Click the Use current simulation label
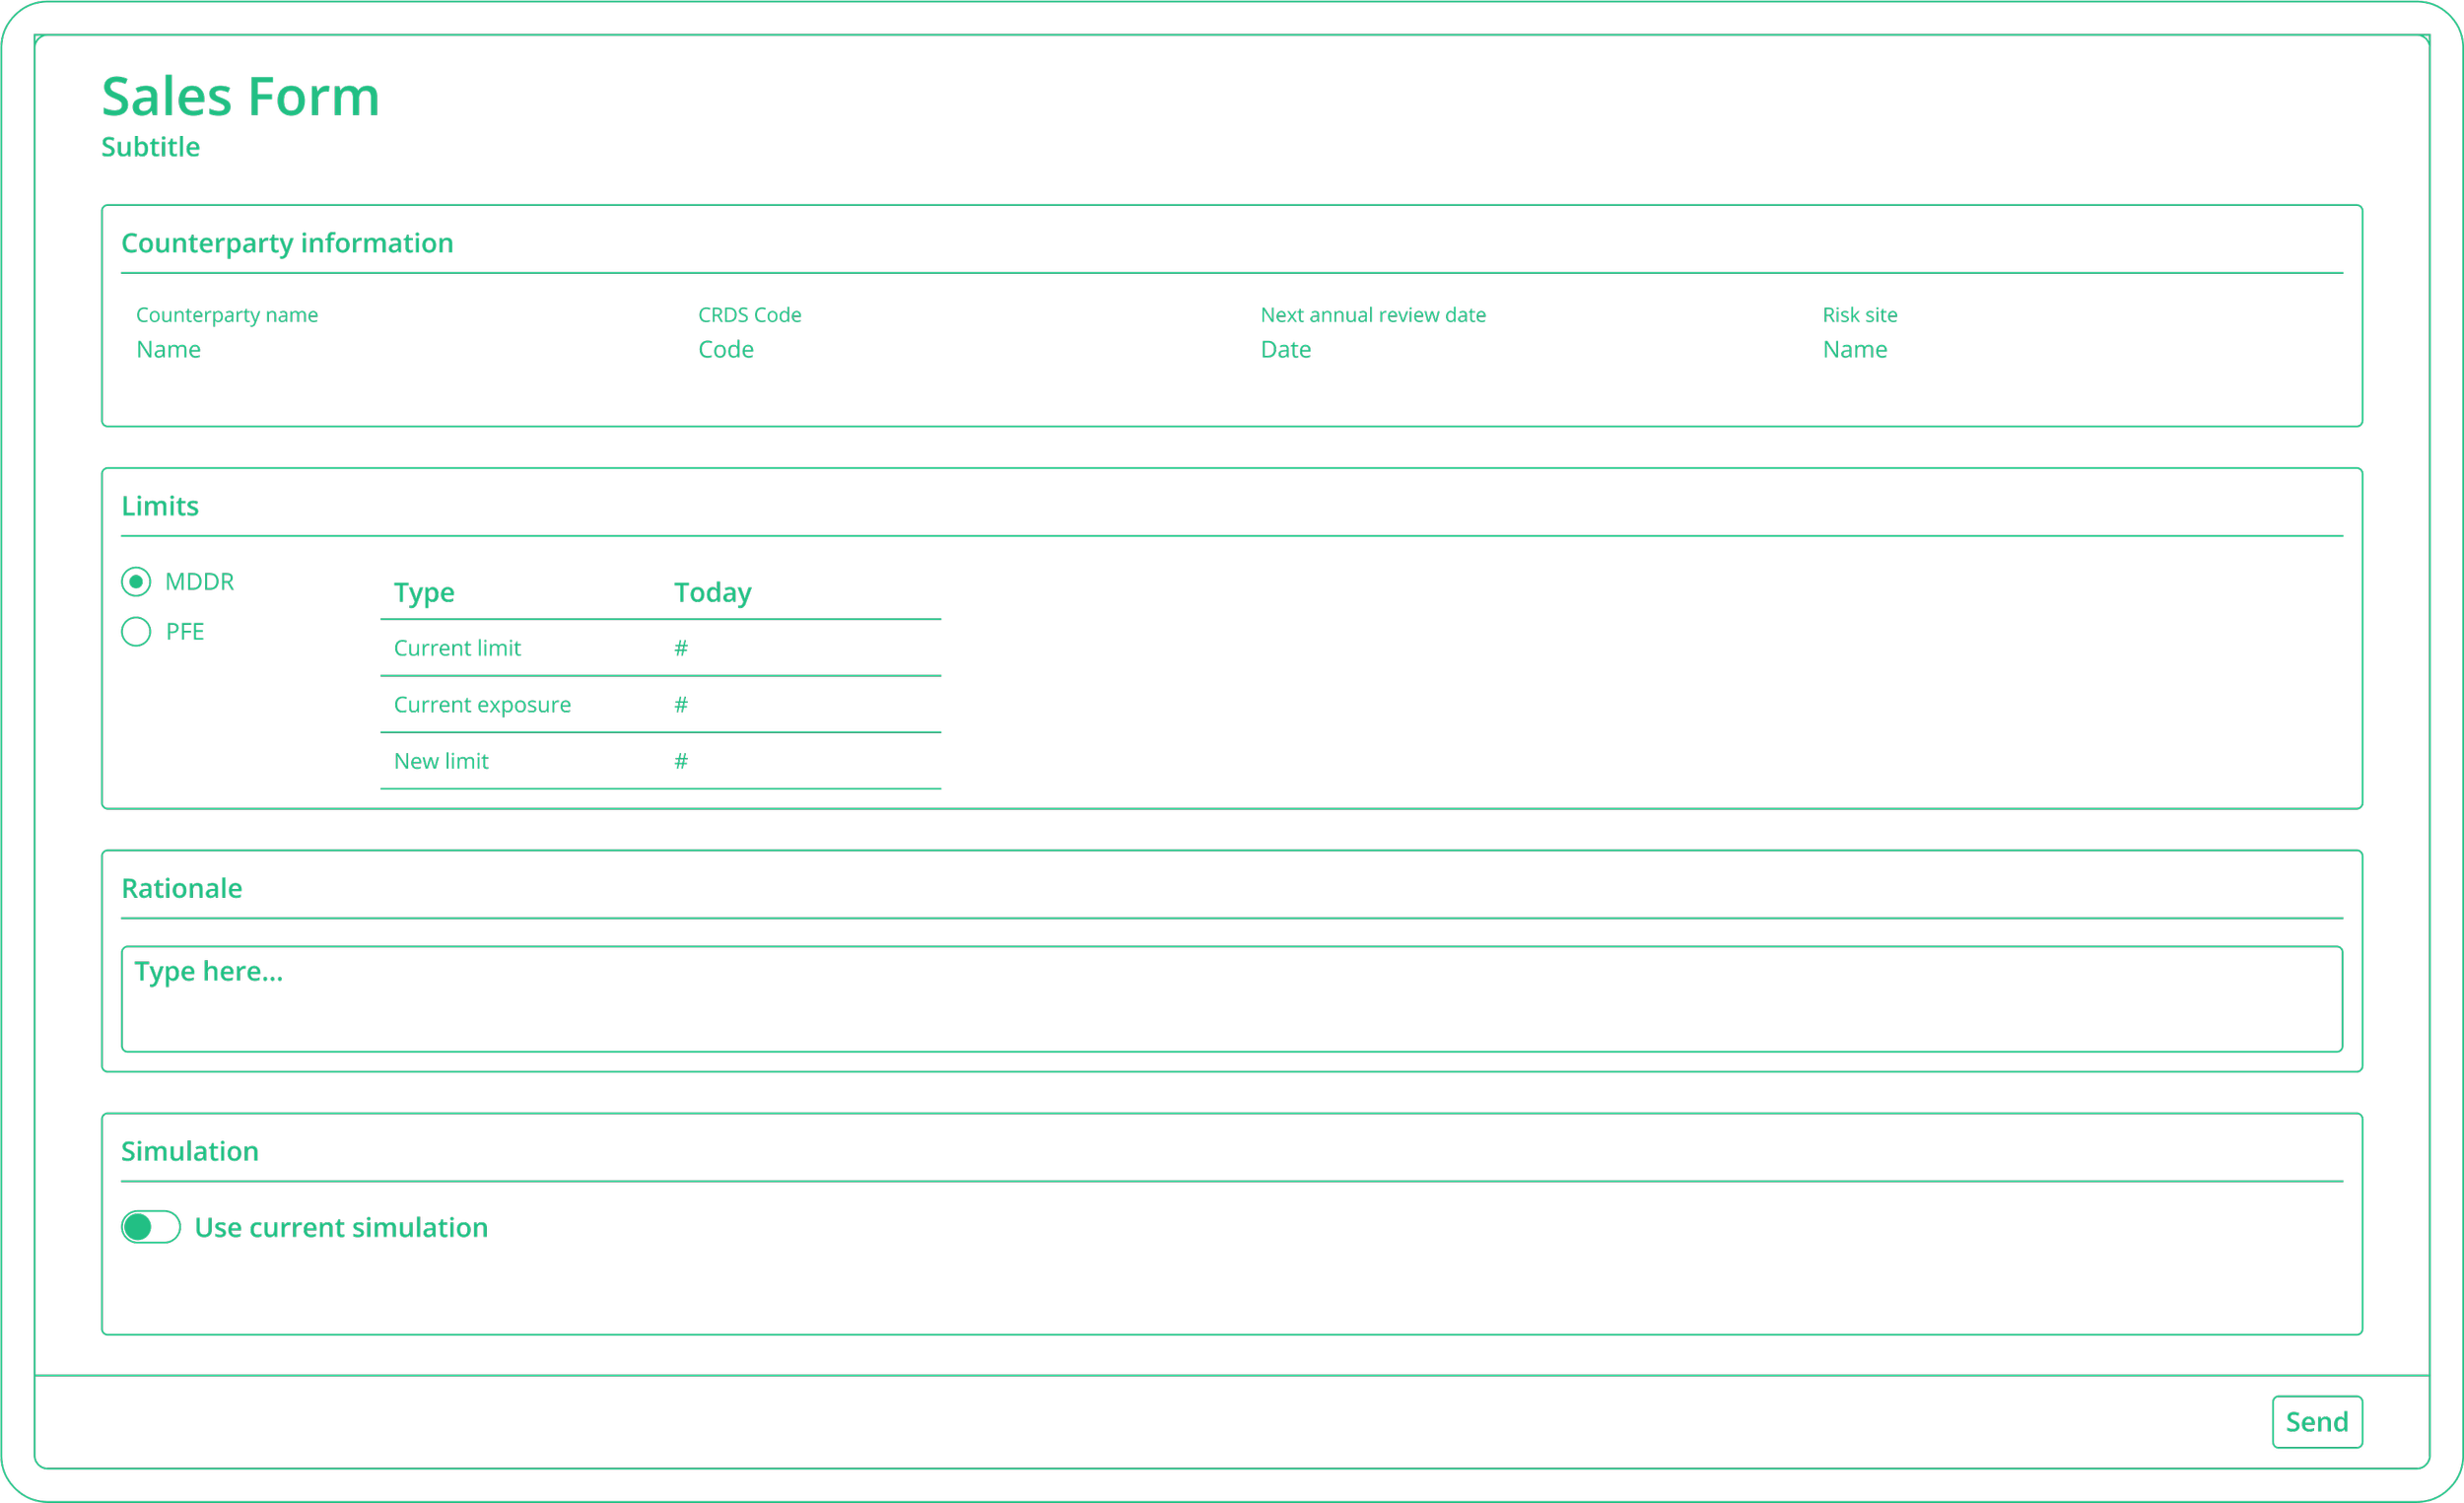 pos(341,1228)
